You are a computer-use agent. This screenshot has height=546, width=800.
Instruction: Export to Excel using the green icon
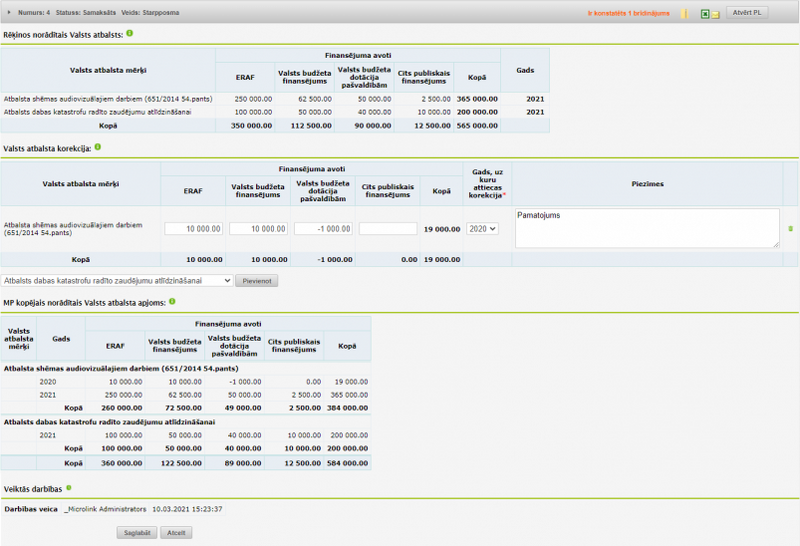pos(705,14)
